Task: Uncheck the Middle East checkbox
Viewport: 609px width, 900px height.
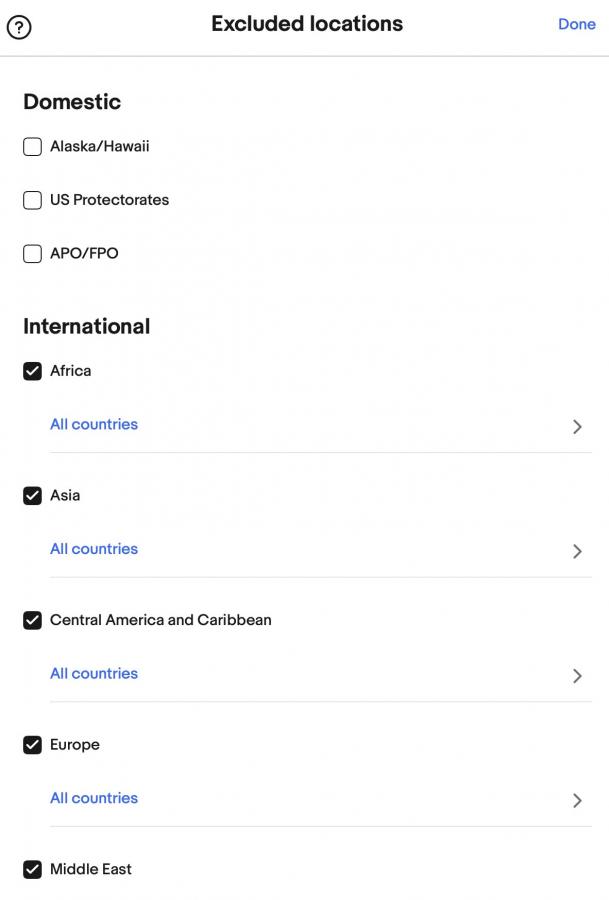Action: [x=32, y=870]
